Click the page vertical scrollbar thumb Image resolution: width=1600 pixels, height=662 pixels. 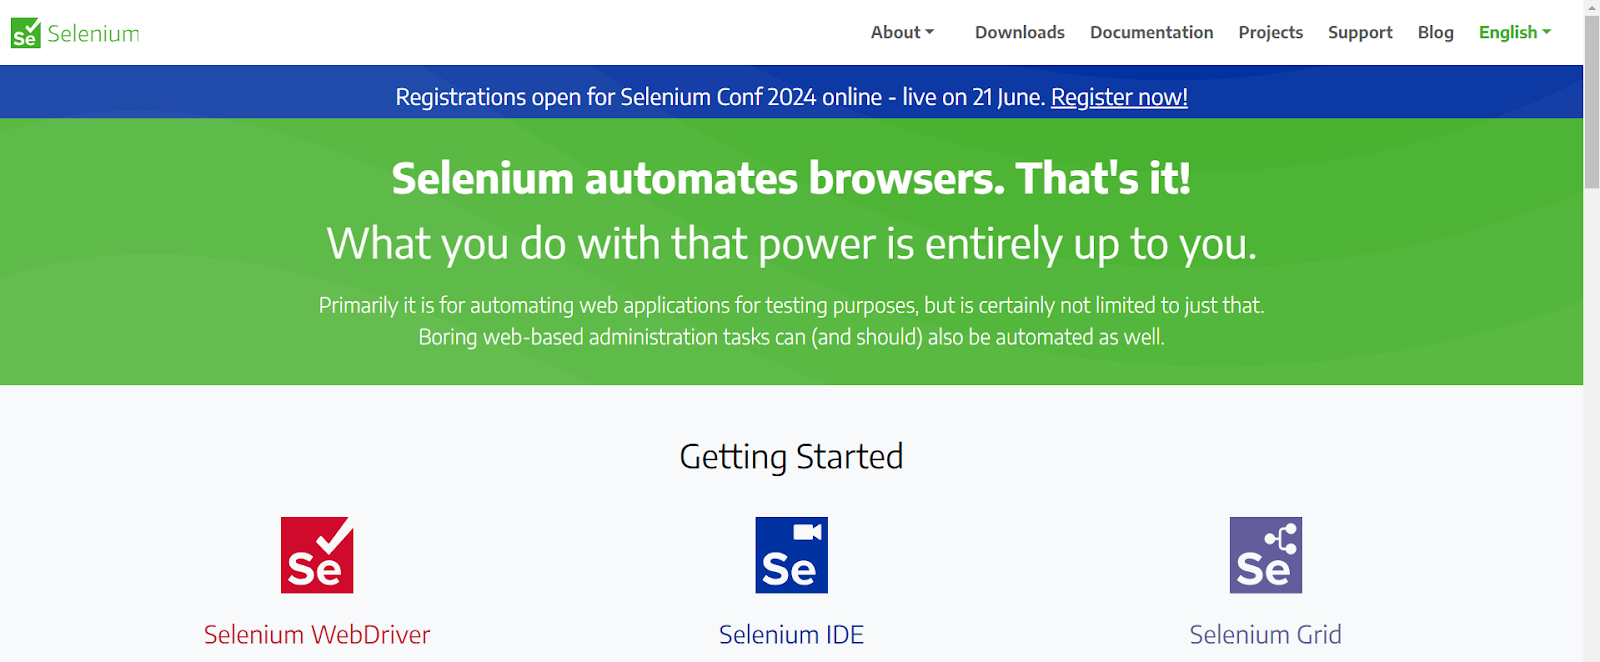(x=1592, y=102)
